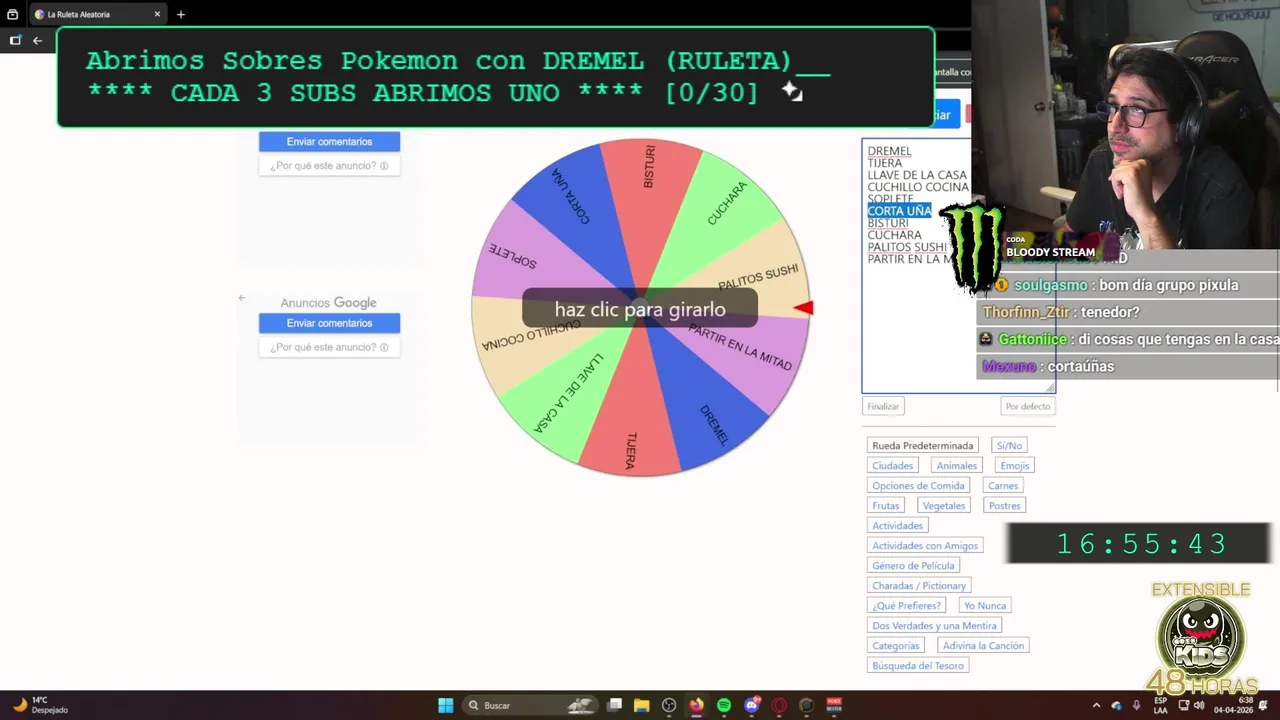Click CUCHILLO COCINA in the list
Viewport: 1280px width, 720px height.
(918, 187)
